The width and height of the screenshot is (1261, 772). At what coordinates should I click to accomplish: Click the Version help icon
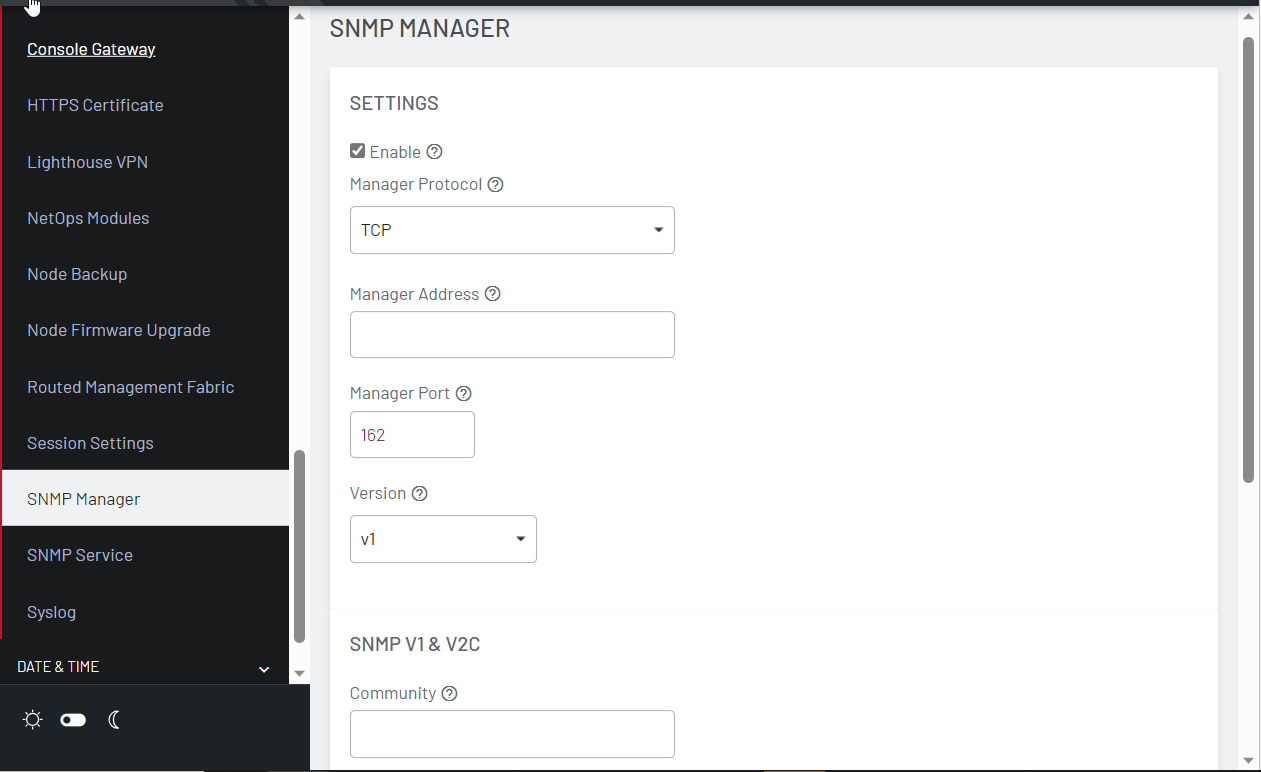(418, 493)
